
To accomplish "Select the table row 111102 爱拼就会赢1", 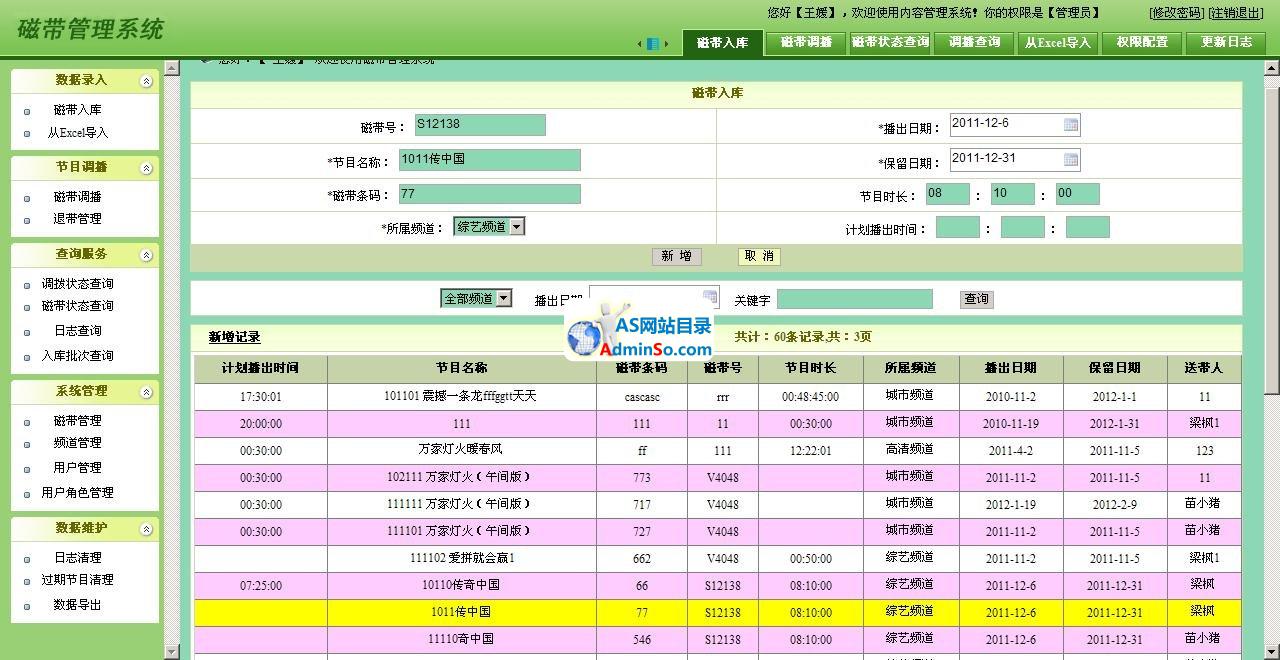I will click(717, 558).
